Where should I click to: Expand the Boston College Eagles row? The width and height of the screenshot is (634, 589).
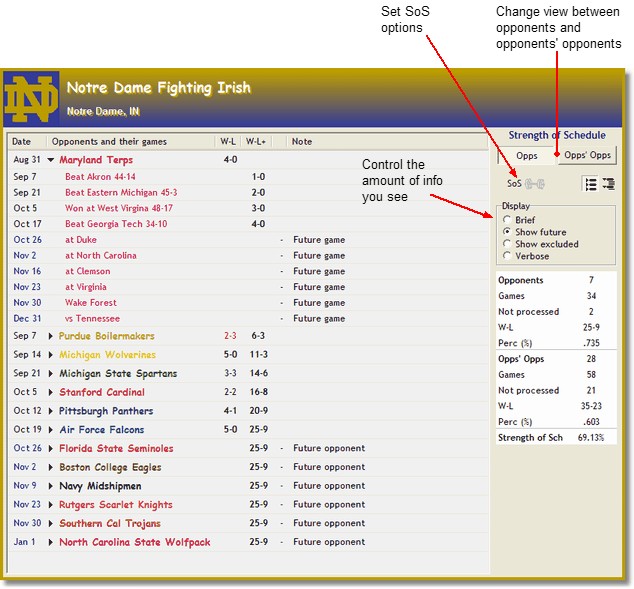51,467
